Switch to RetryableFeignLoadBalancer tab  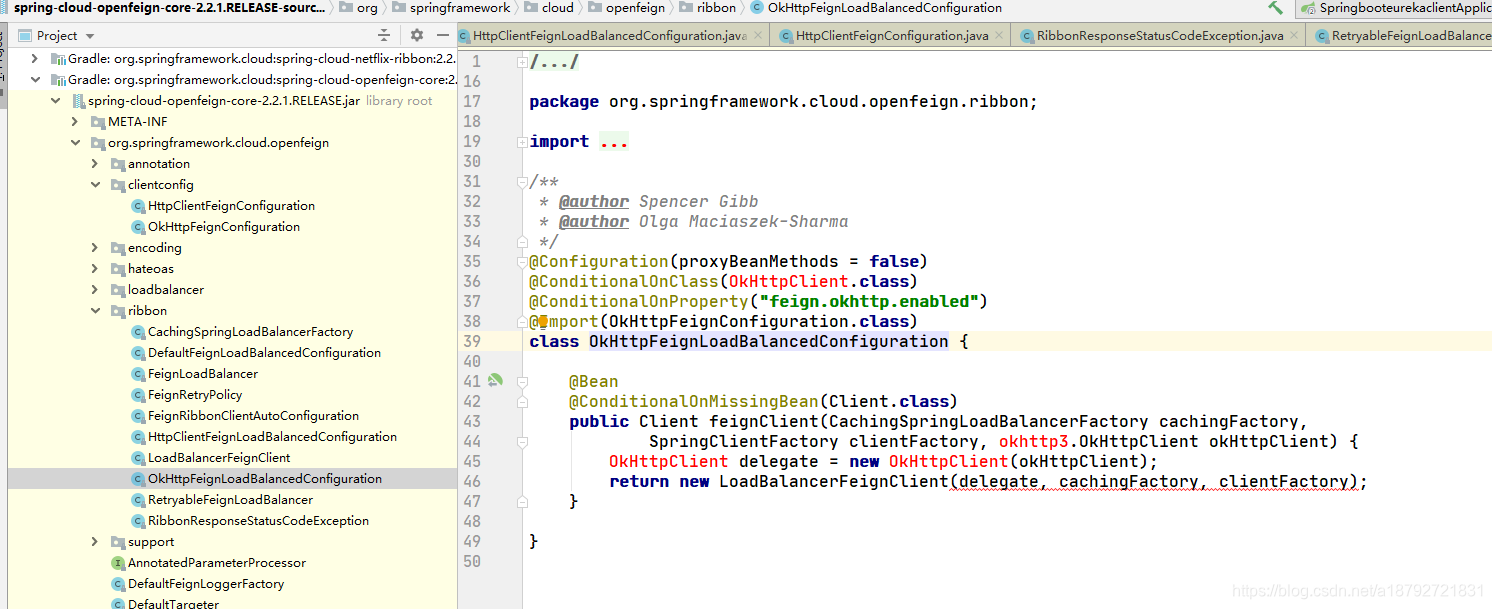click(x=1400, y=36)
